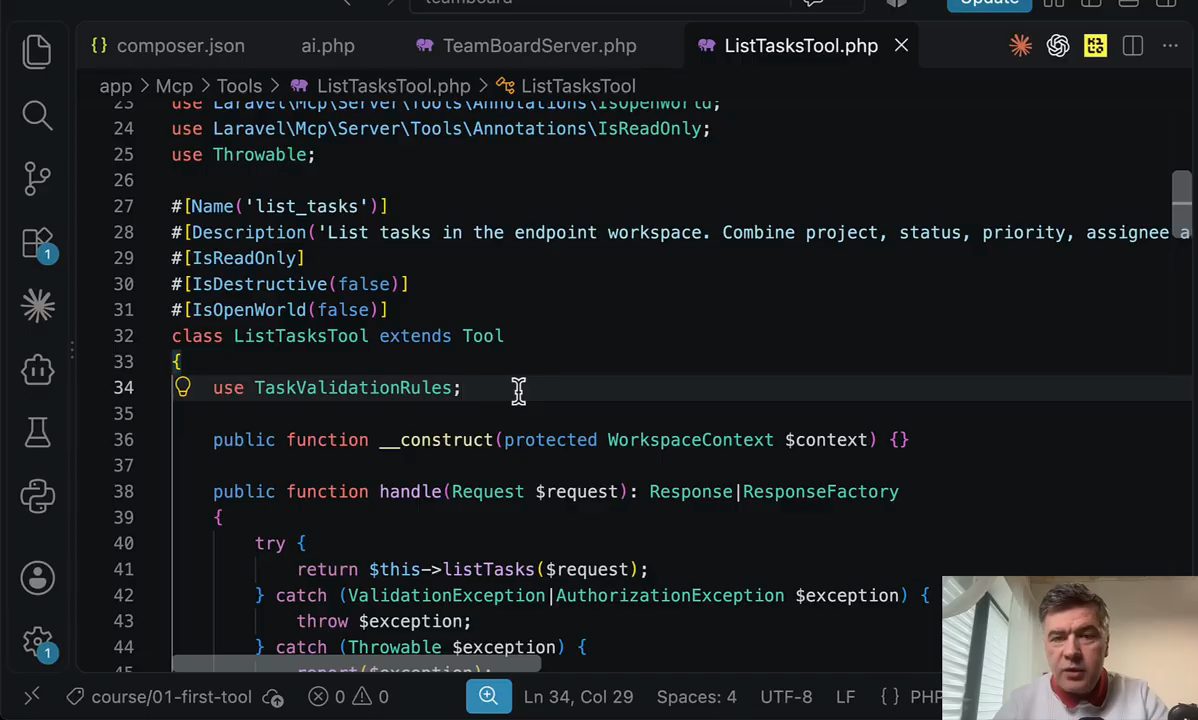Open the Explorer view in activity bar
Viewport: 1198px width, 720px height.
(x=37, y=52)
